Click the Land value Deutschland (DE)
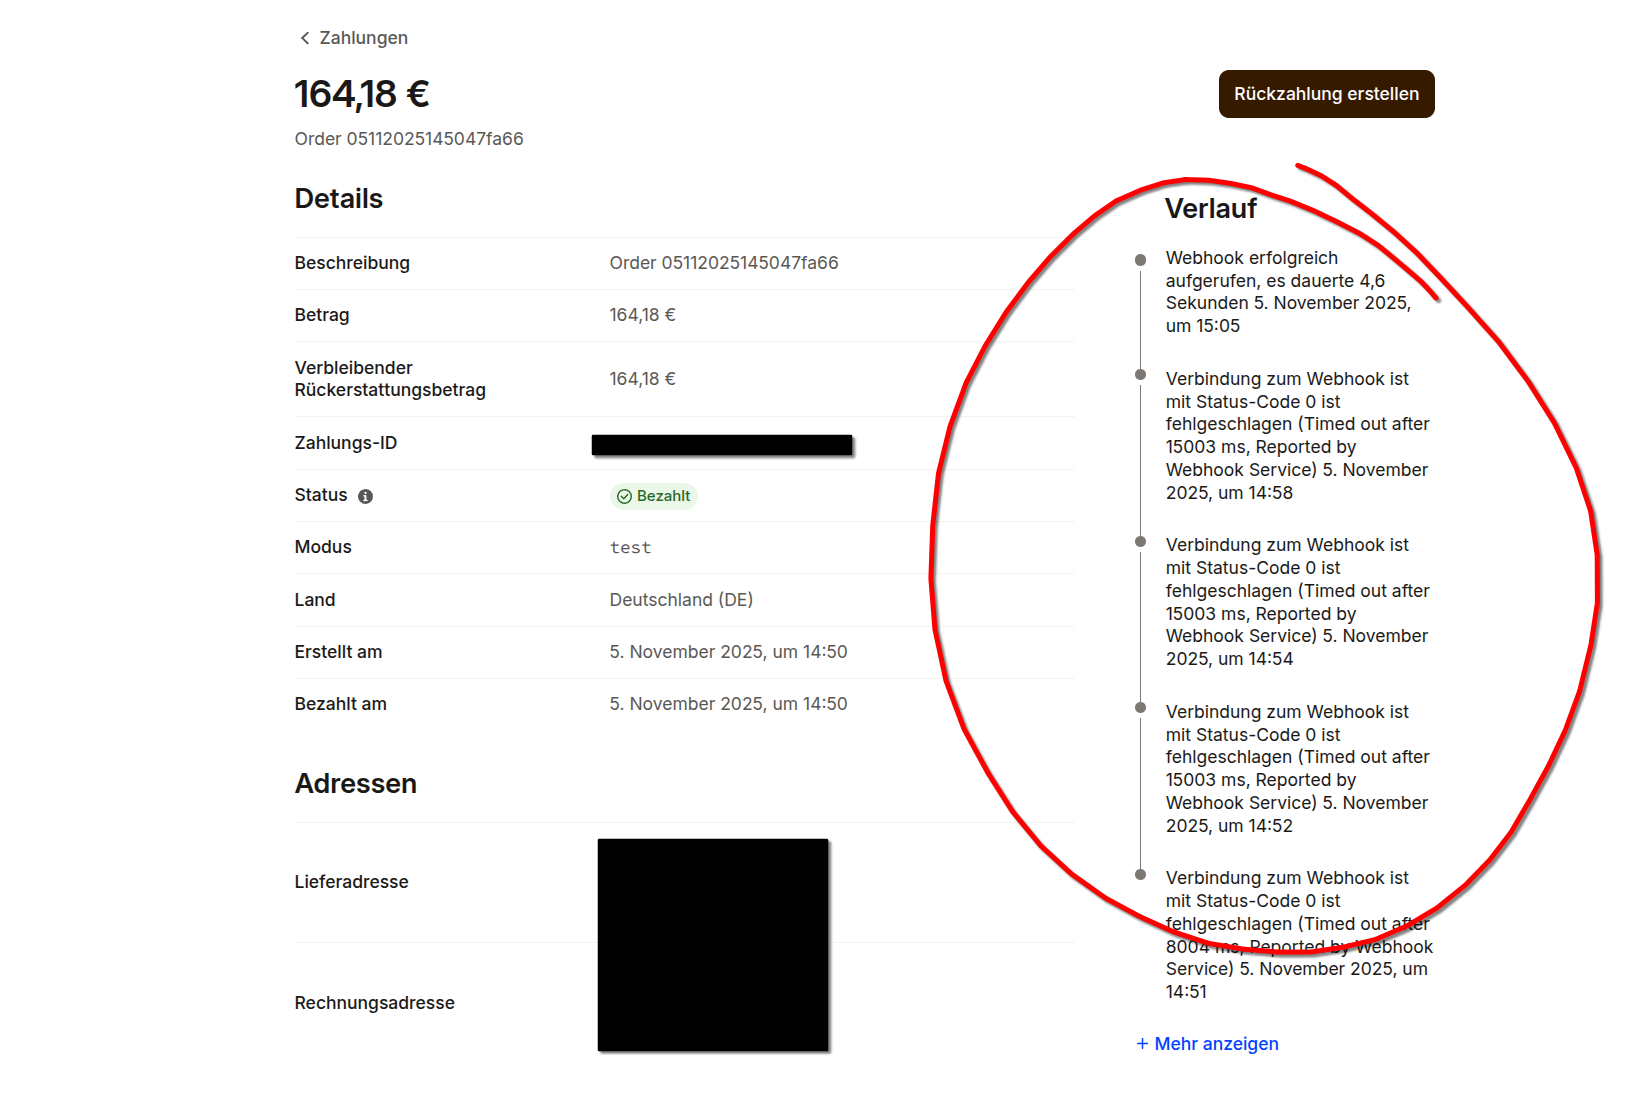This screenshot has height=1097, width=1637. point(681,600)
